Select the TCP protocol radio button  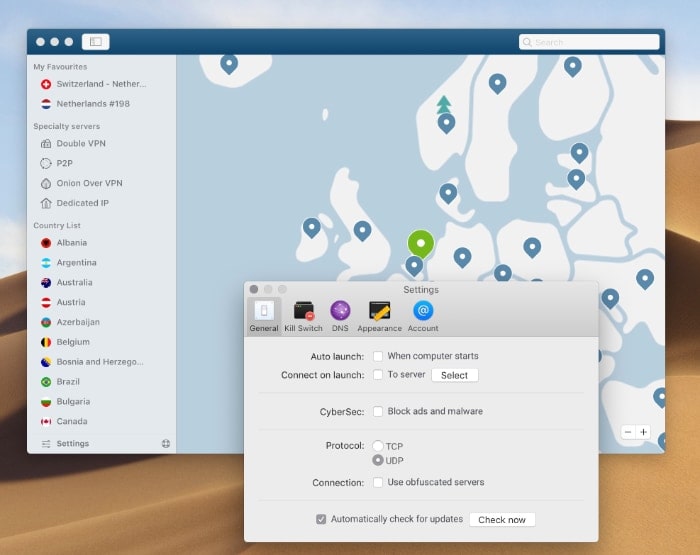[x=378, y=446]
